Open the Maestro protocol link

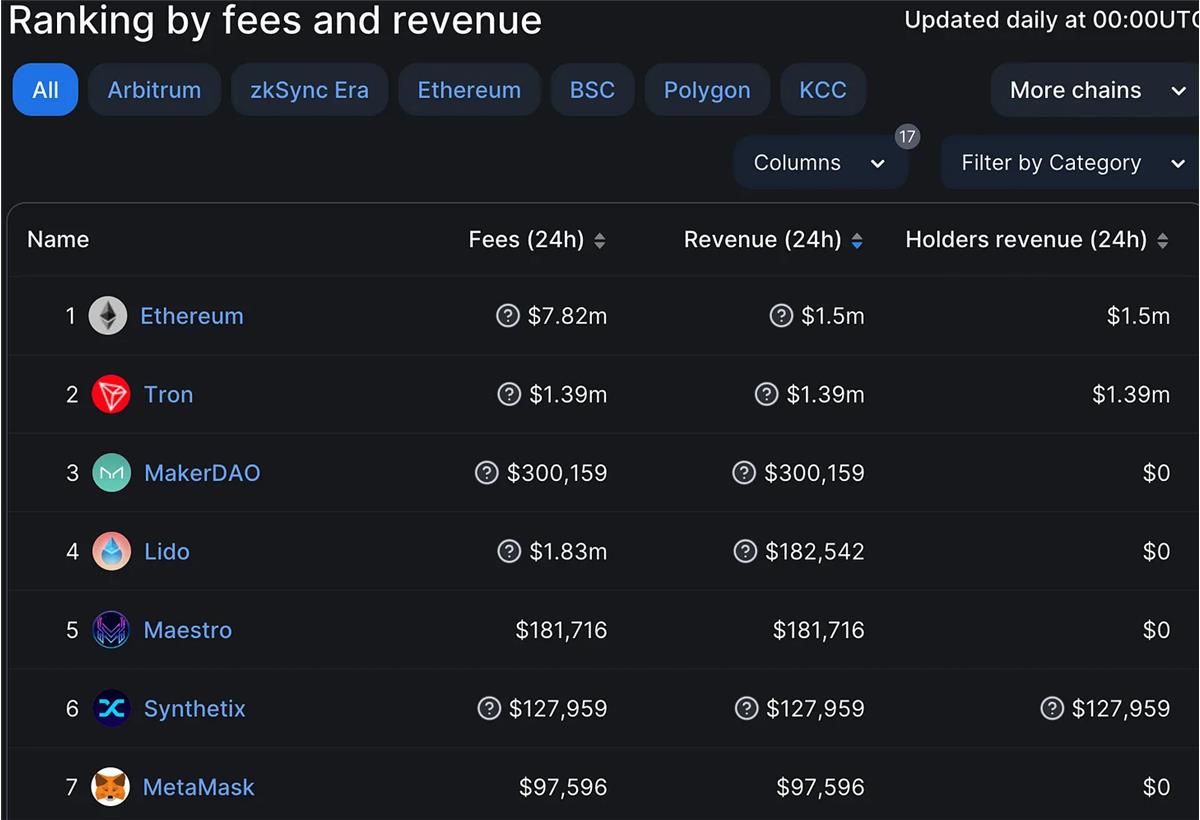click(x=188, y=630)
